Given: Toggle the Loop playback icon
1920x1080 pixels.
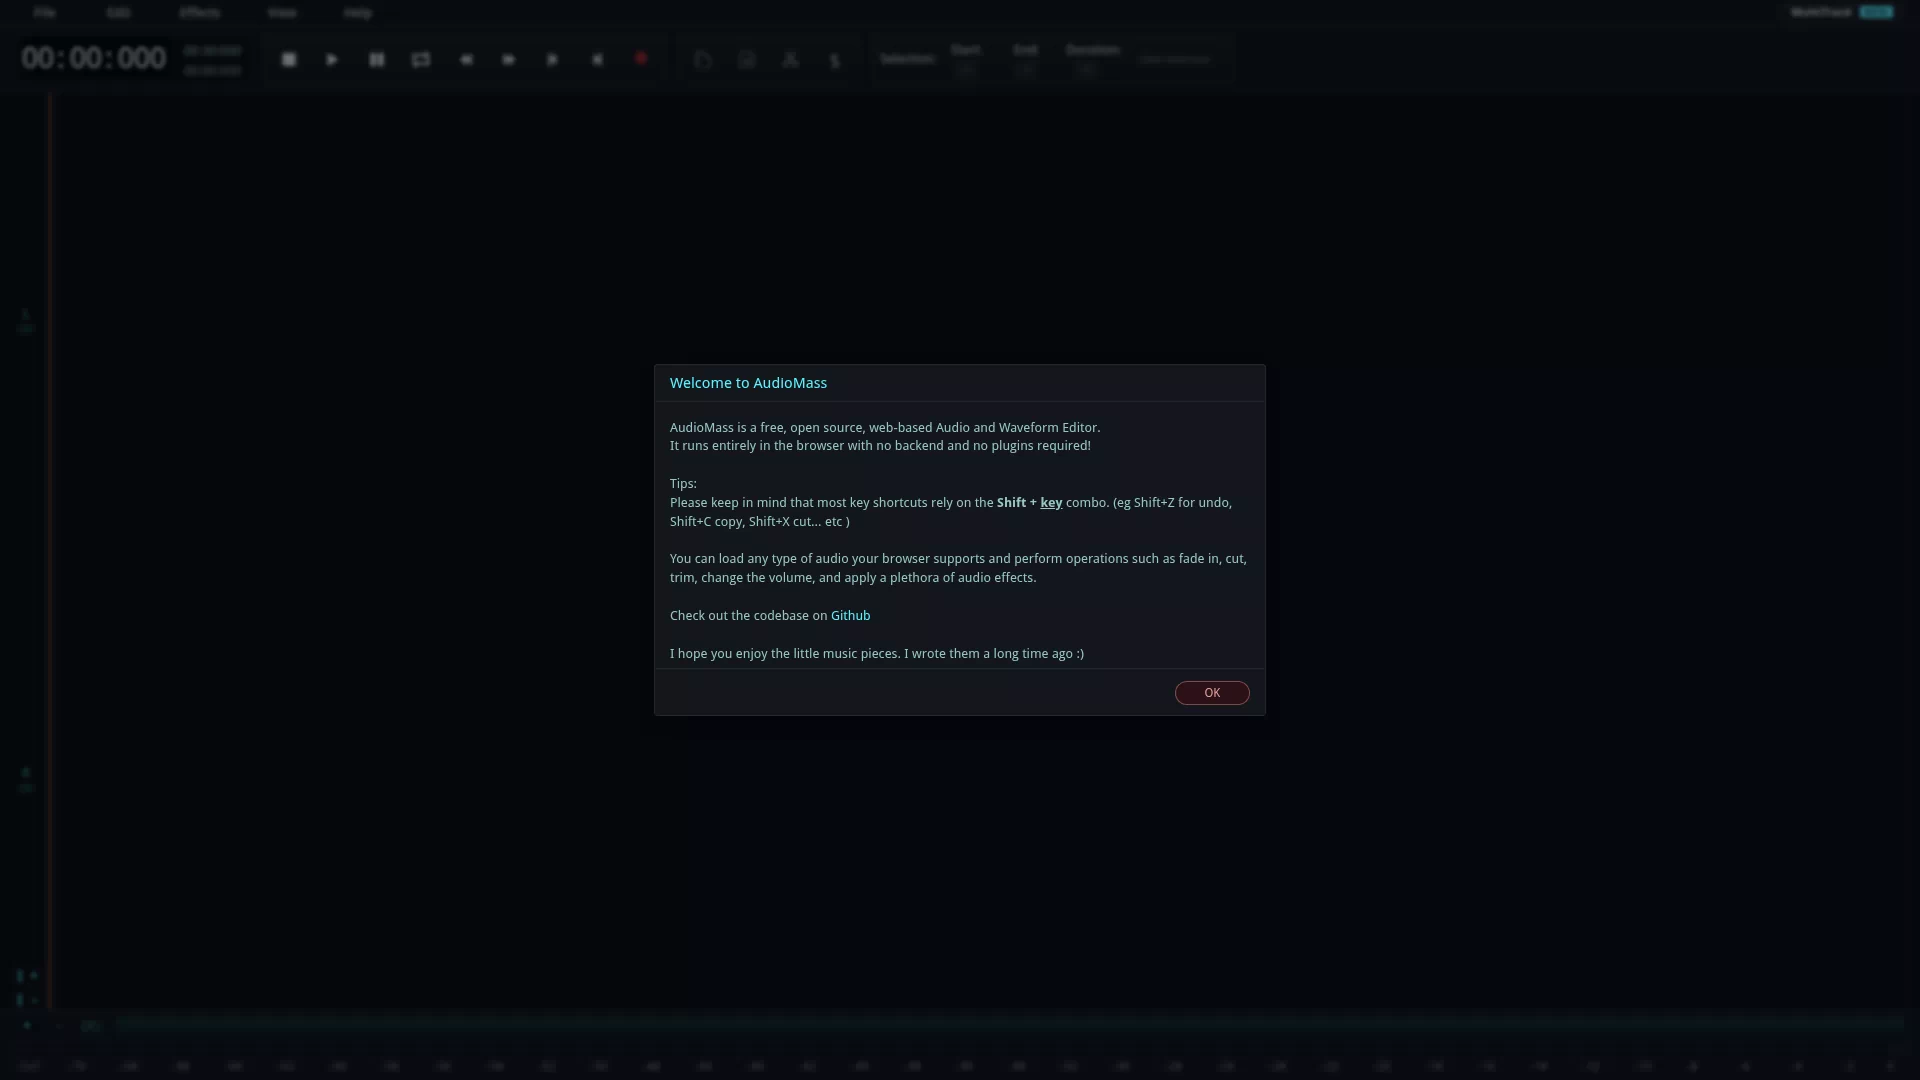Looking at the screenshot, I should (421, 60).
